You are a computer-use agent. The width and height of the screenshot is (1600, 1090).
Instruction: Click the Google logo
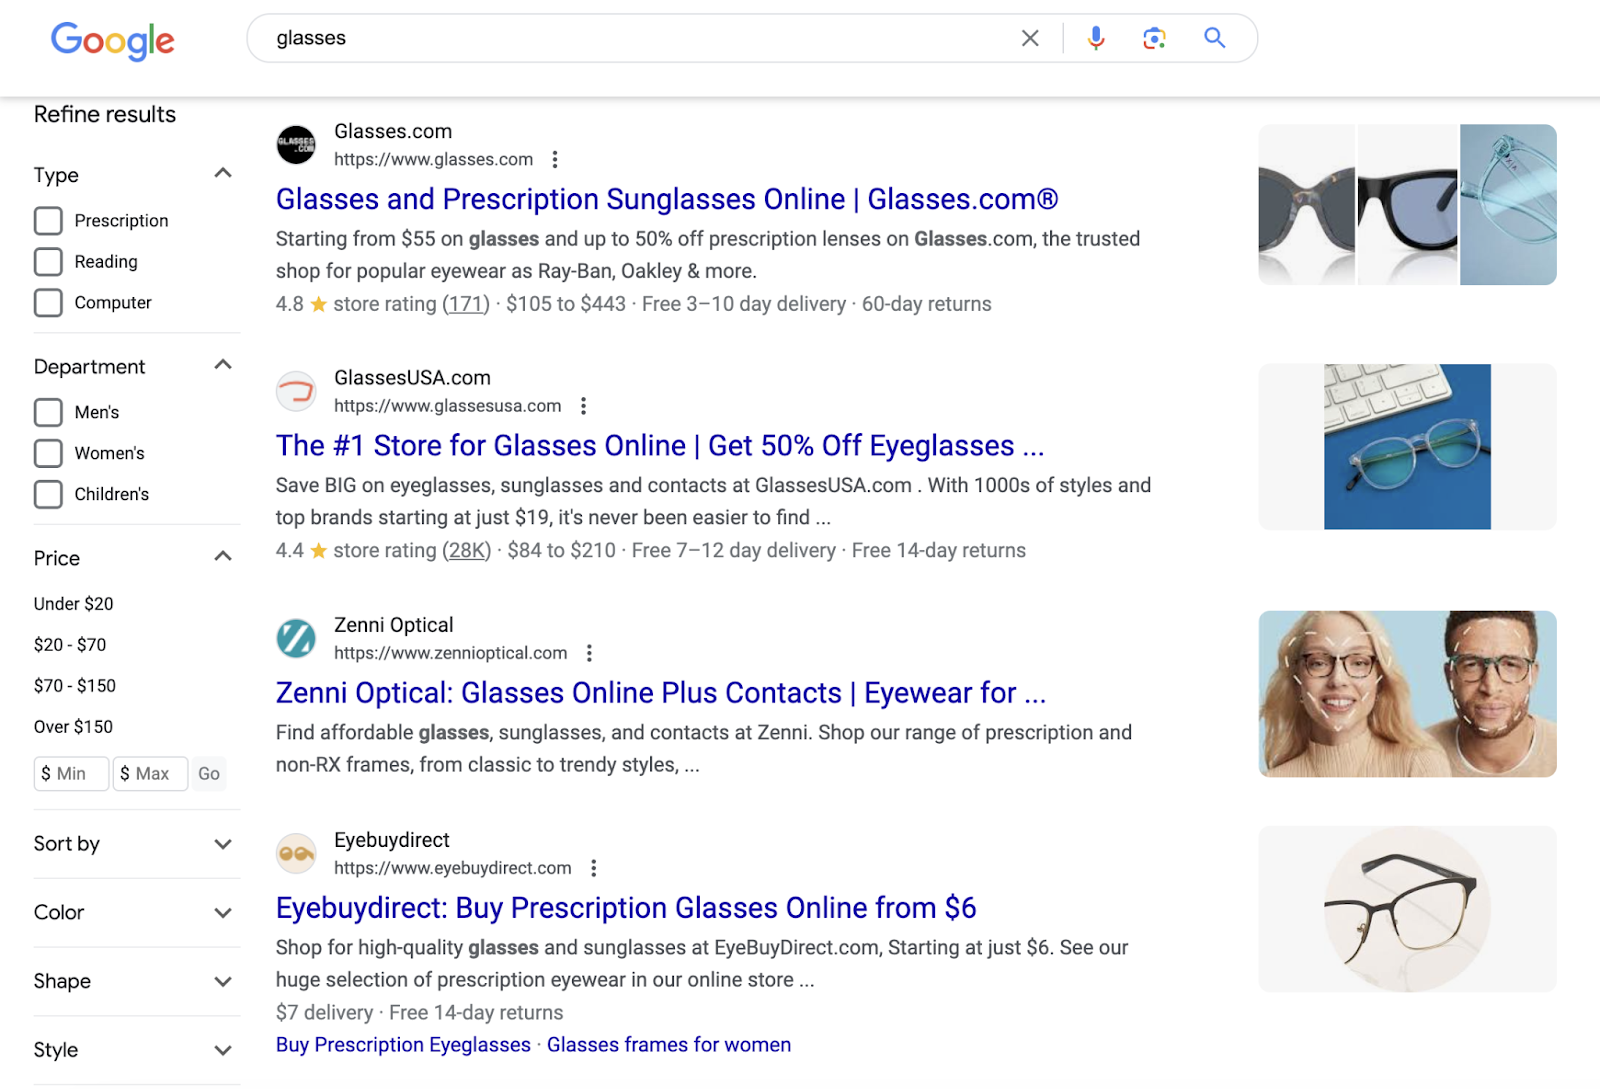[112, 40]
